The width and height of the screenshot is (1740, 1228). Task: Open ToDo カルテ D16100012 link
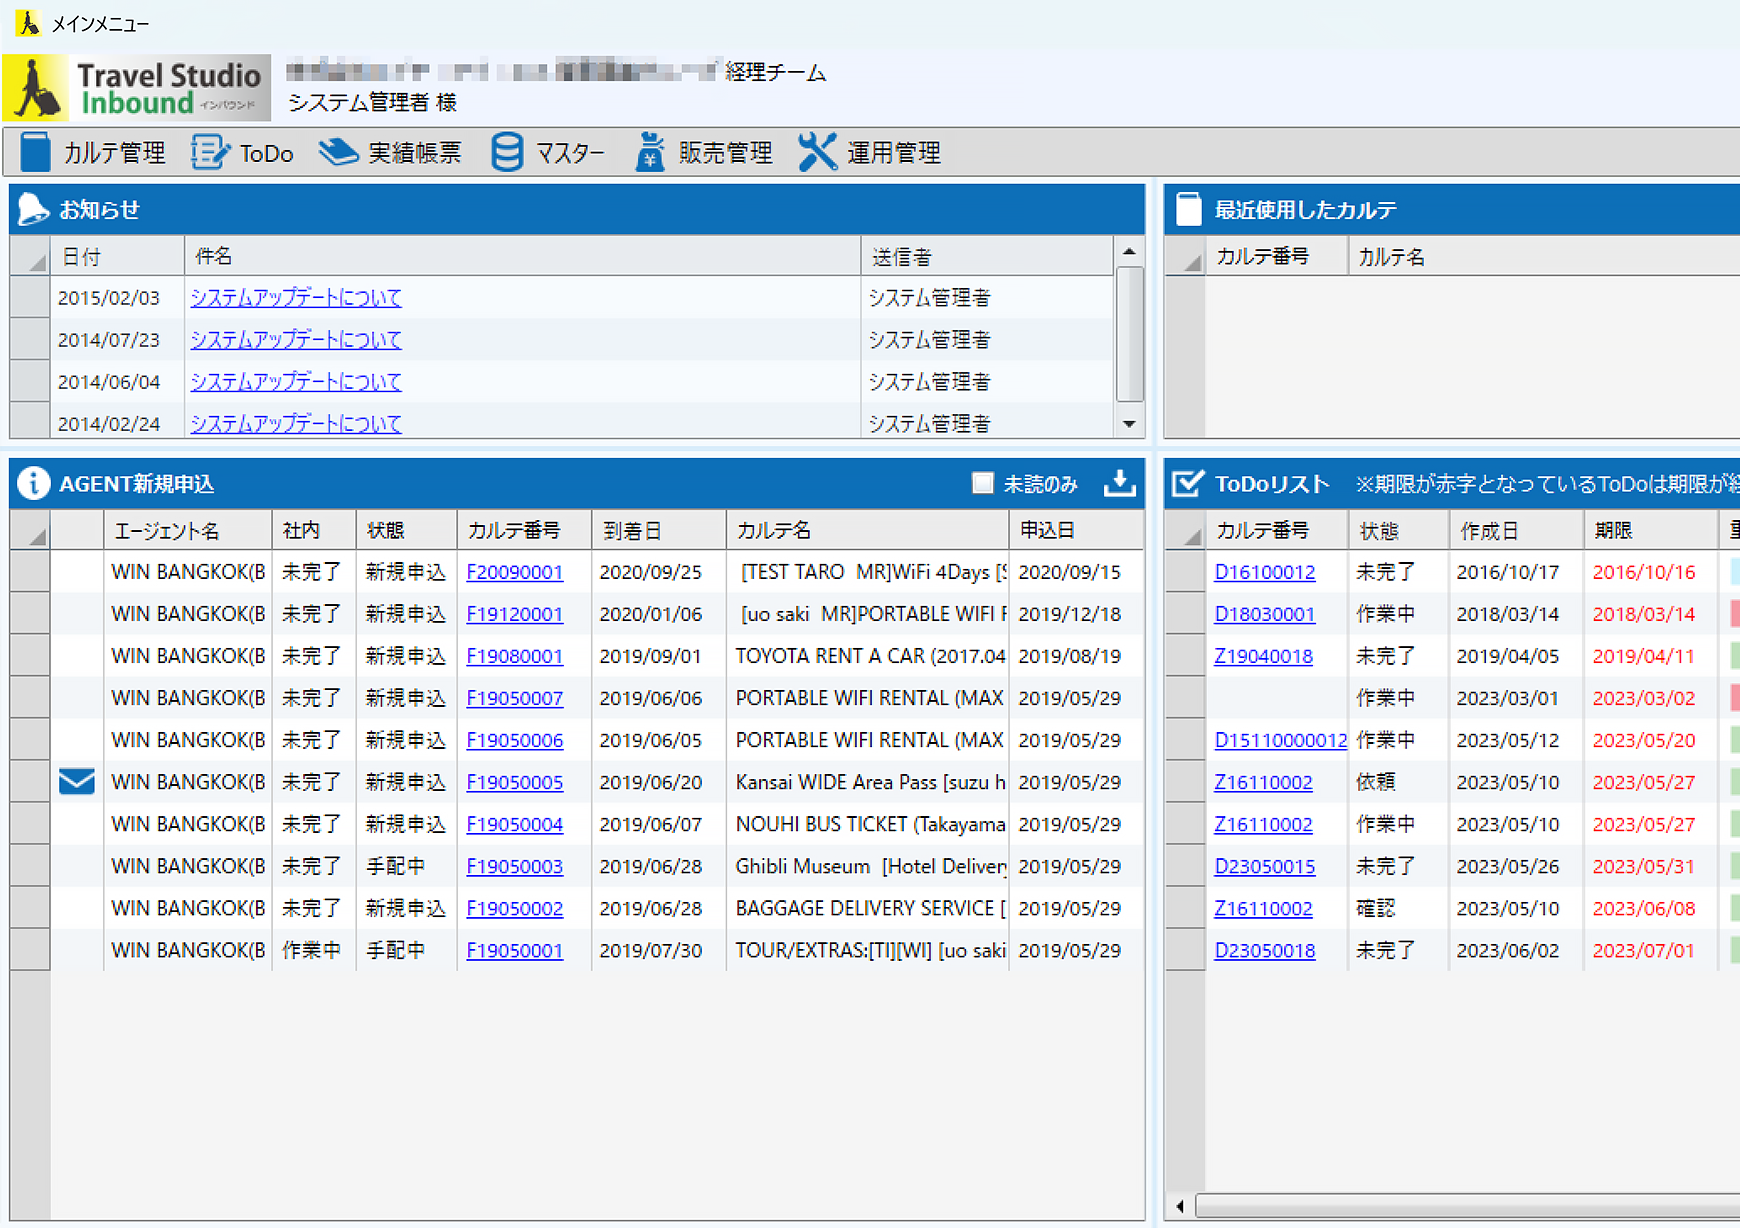[1264, 572]
